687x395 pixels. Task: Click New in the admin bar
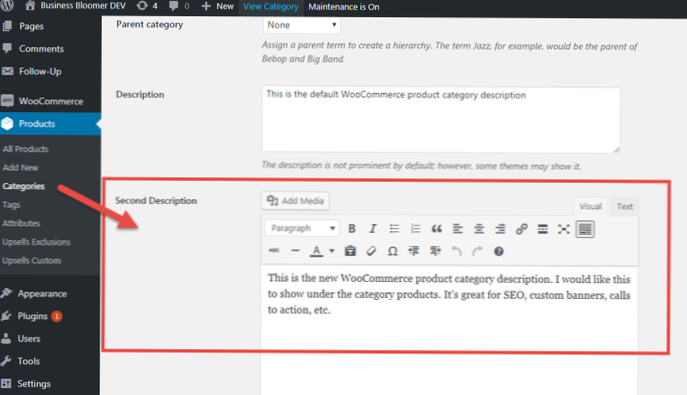tap(218, 6)
